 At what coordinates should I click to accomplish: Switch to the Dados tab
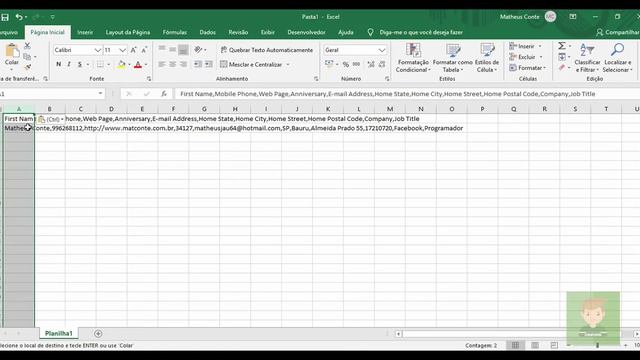pos(207,32)
